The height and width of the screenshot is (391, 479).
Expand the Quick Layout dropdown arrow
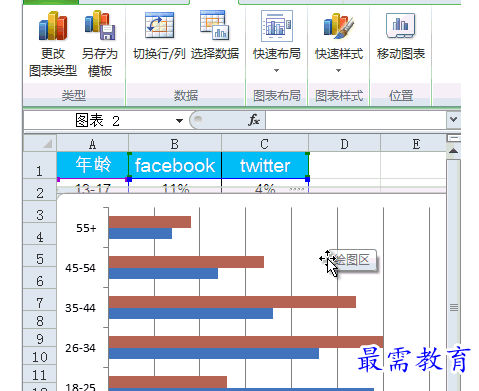click(276, 70)
